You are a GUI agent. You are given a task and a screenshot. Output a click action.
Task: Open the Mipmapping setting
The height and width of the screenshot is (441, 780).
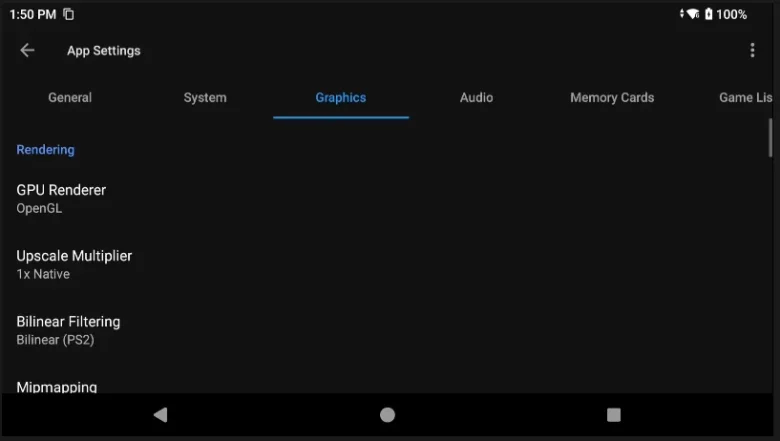(x=57, y=386)
